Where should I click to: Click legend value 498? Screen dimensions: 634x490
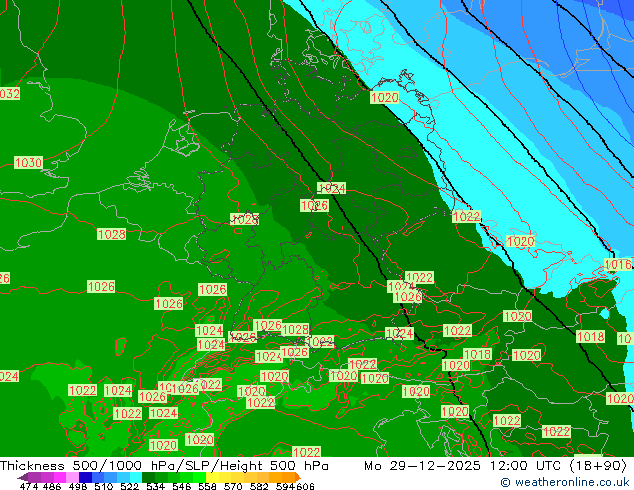78,486
